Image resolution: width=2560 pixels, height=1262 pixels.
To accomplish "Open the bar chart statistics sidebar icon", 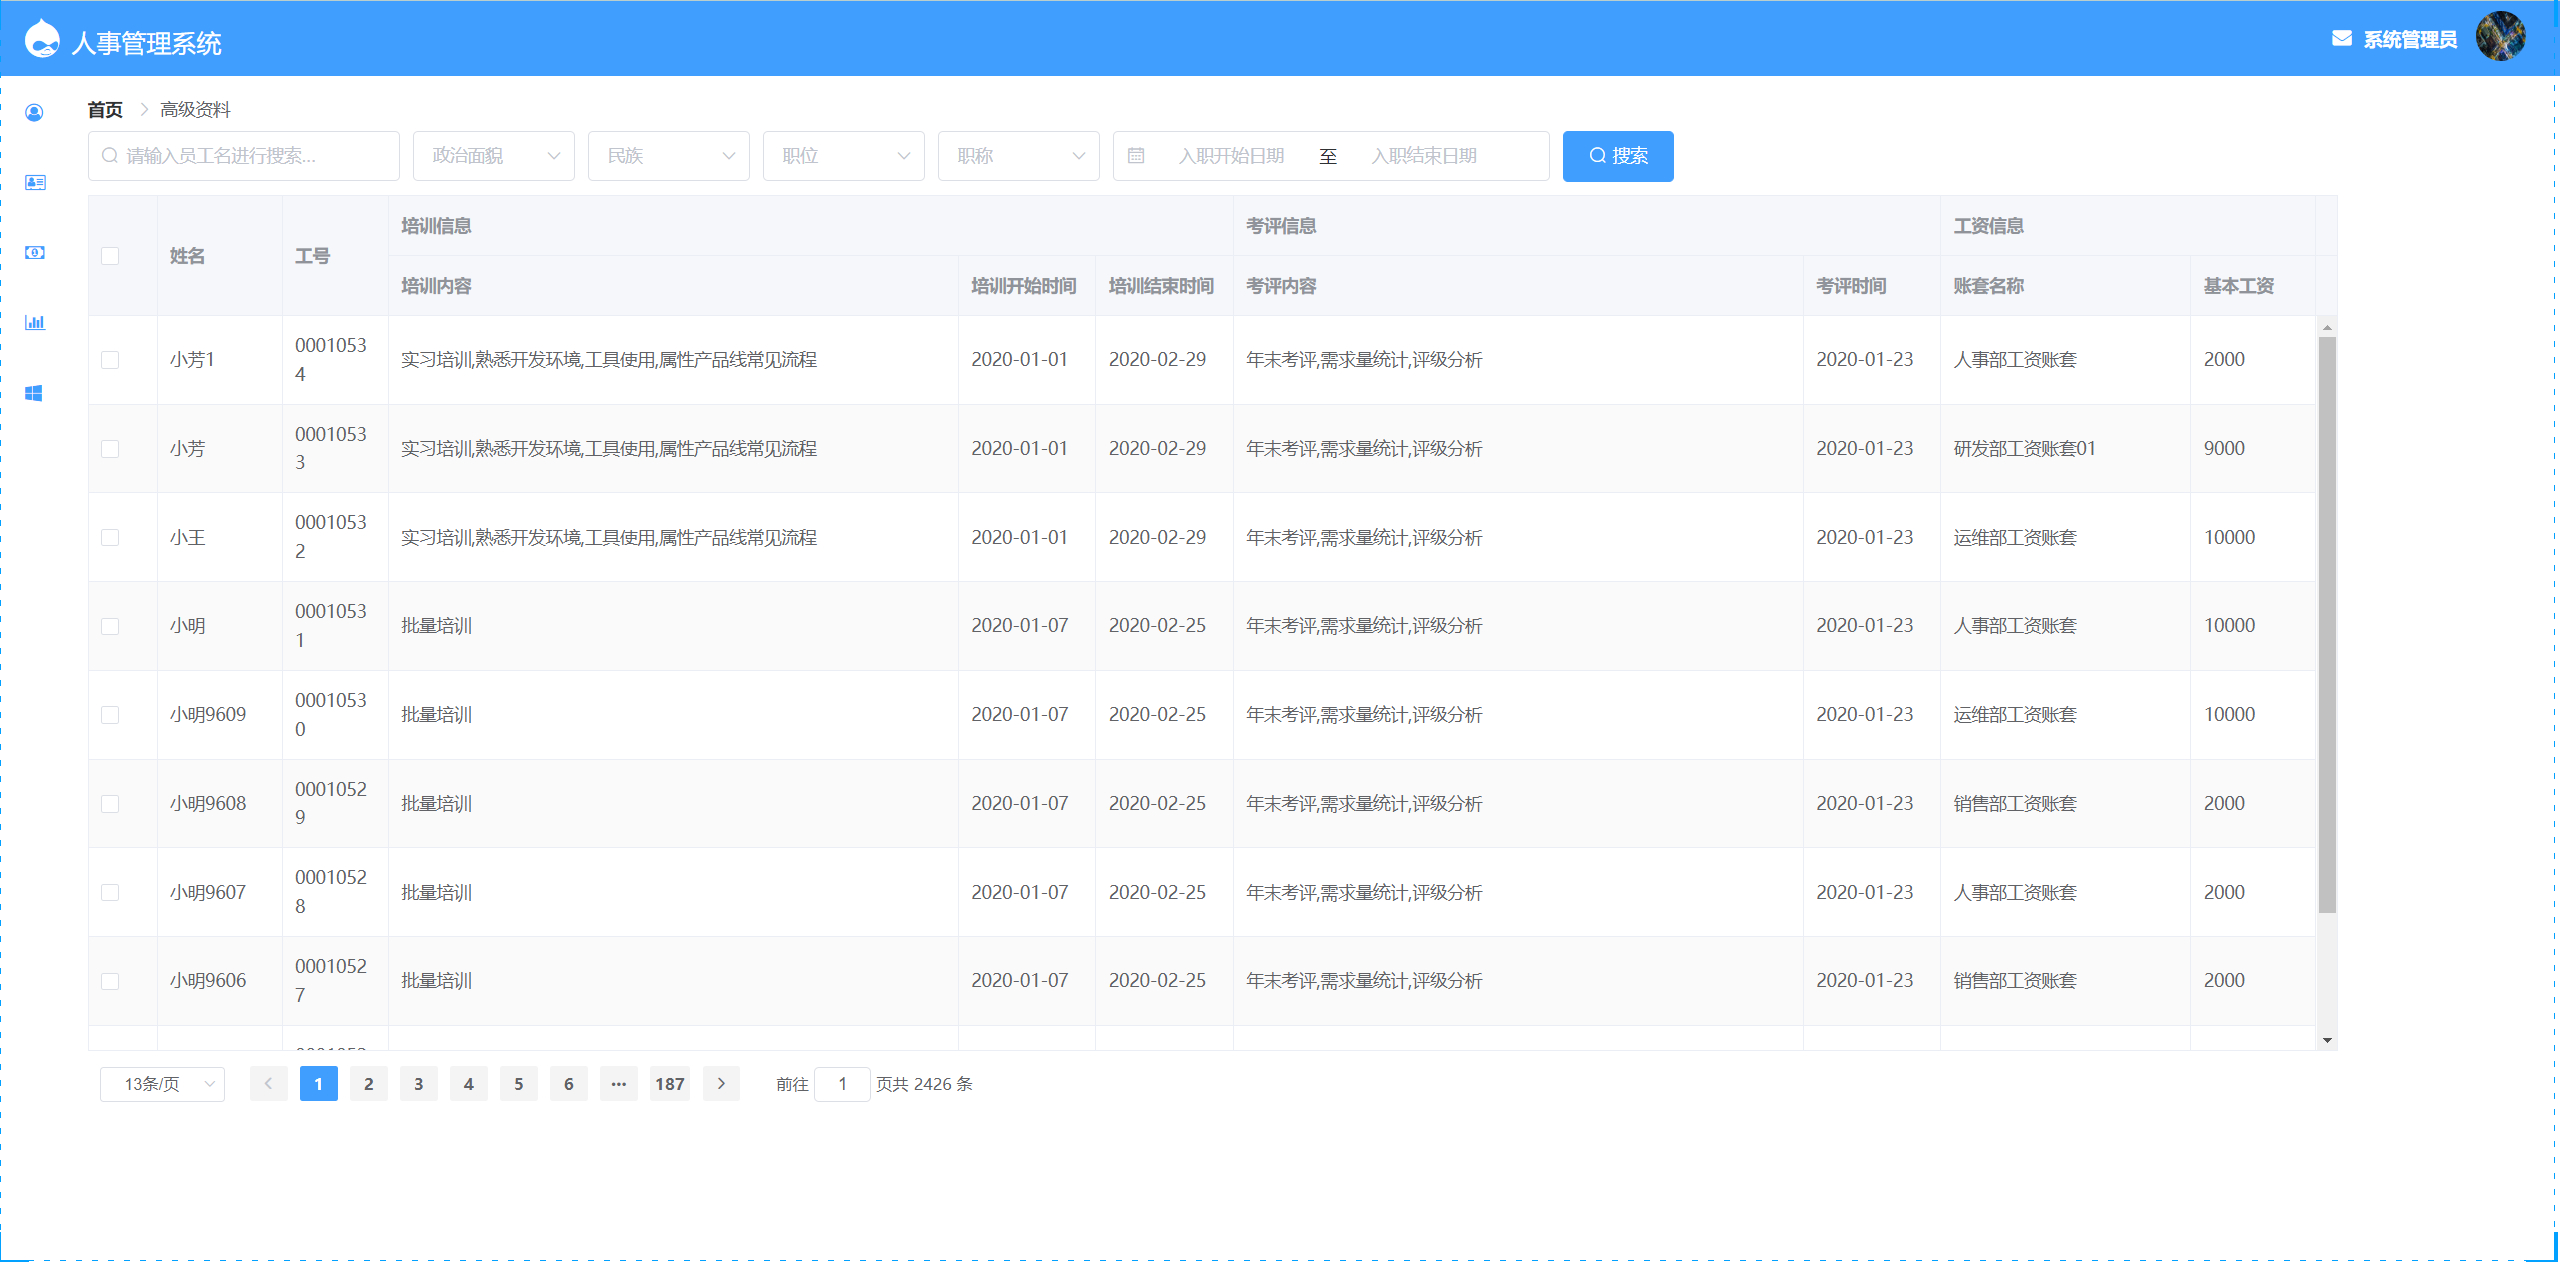I will click(34, 322).
